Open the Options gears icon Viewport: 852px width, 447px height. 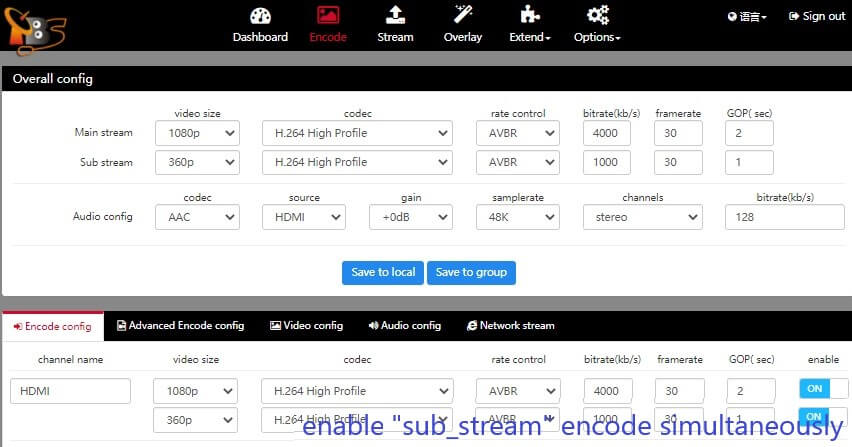point(597,16)
